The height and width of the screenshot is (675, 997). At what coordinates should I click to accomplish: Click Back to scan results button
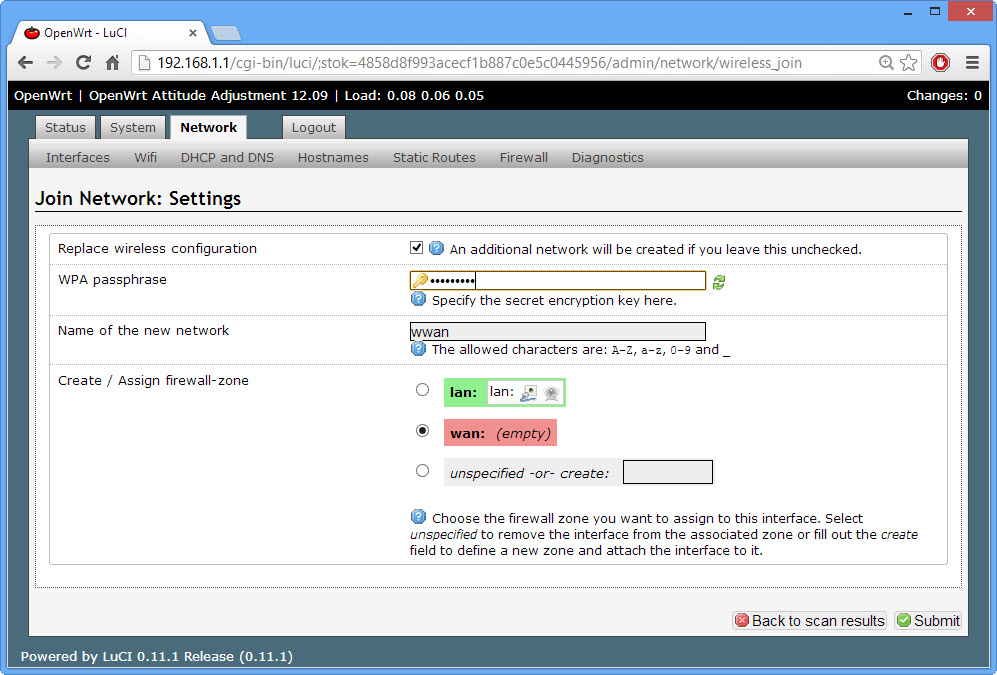pyautogui.click(x=809, y=620)
